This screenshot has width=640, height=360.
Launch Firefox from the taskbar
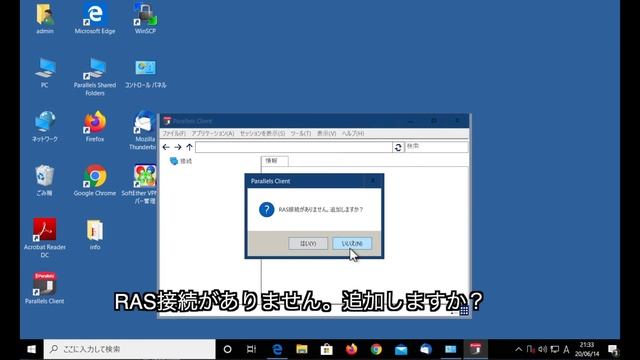351,349
